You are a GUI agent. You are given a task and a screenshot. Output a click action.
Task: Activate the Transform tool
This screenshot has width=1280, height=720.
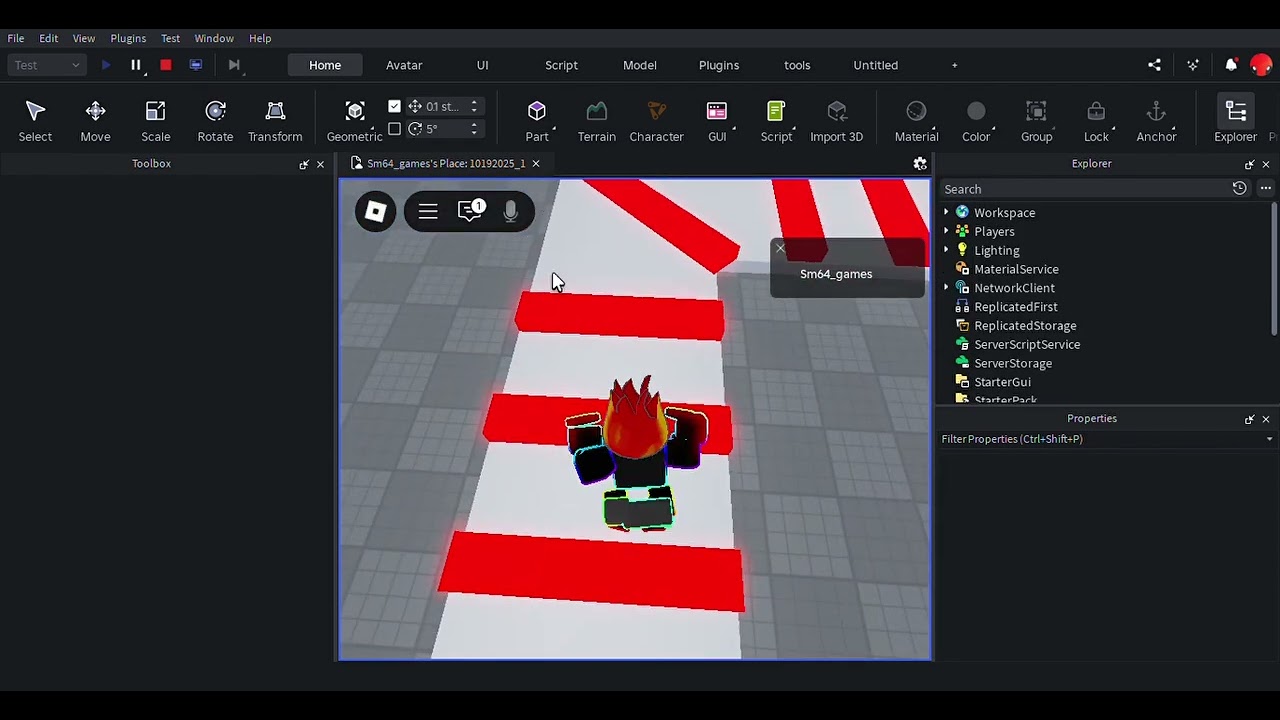click(275, 120)
